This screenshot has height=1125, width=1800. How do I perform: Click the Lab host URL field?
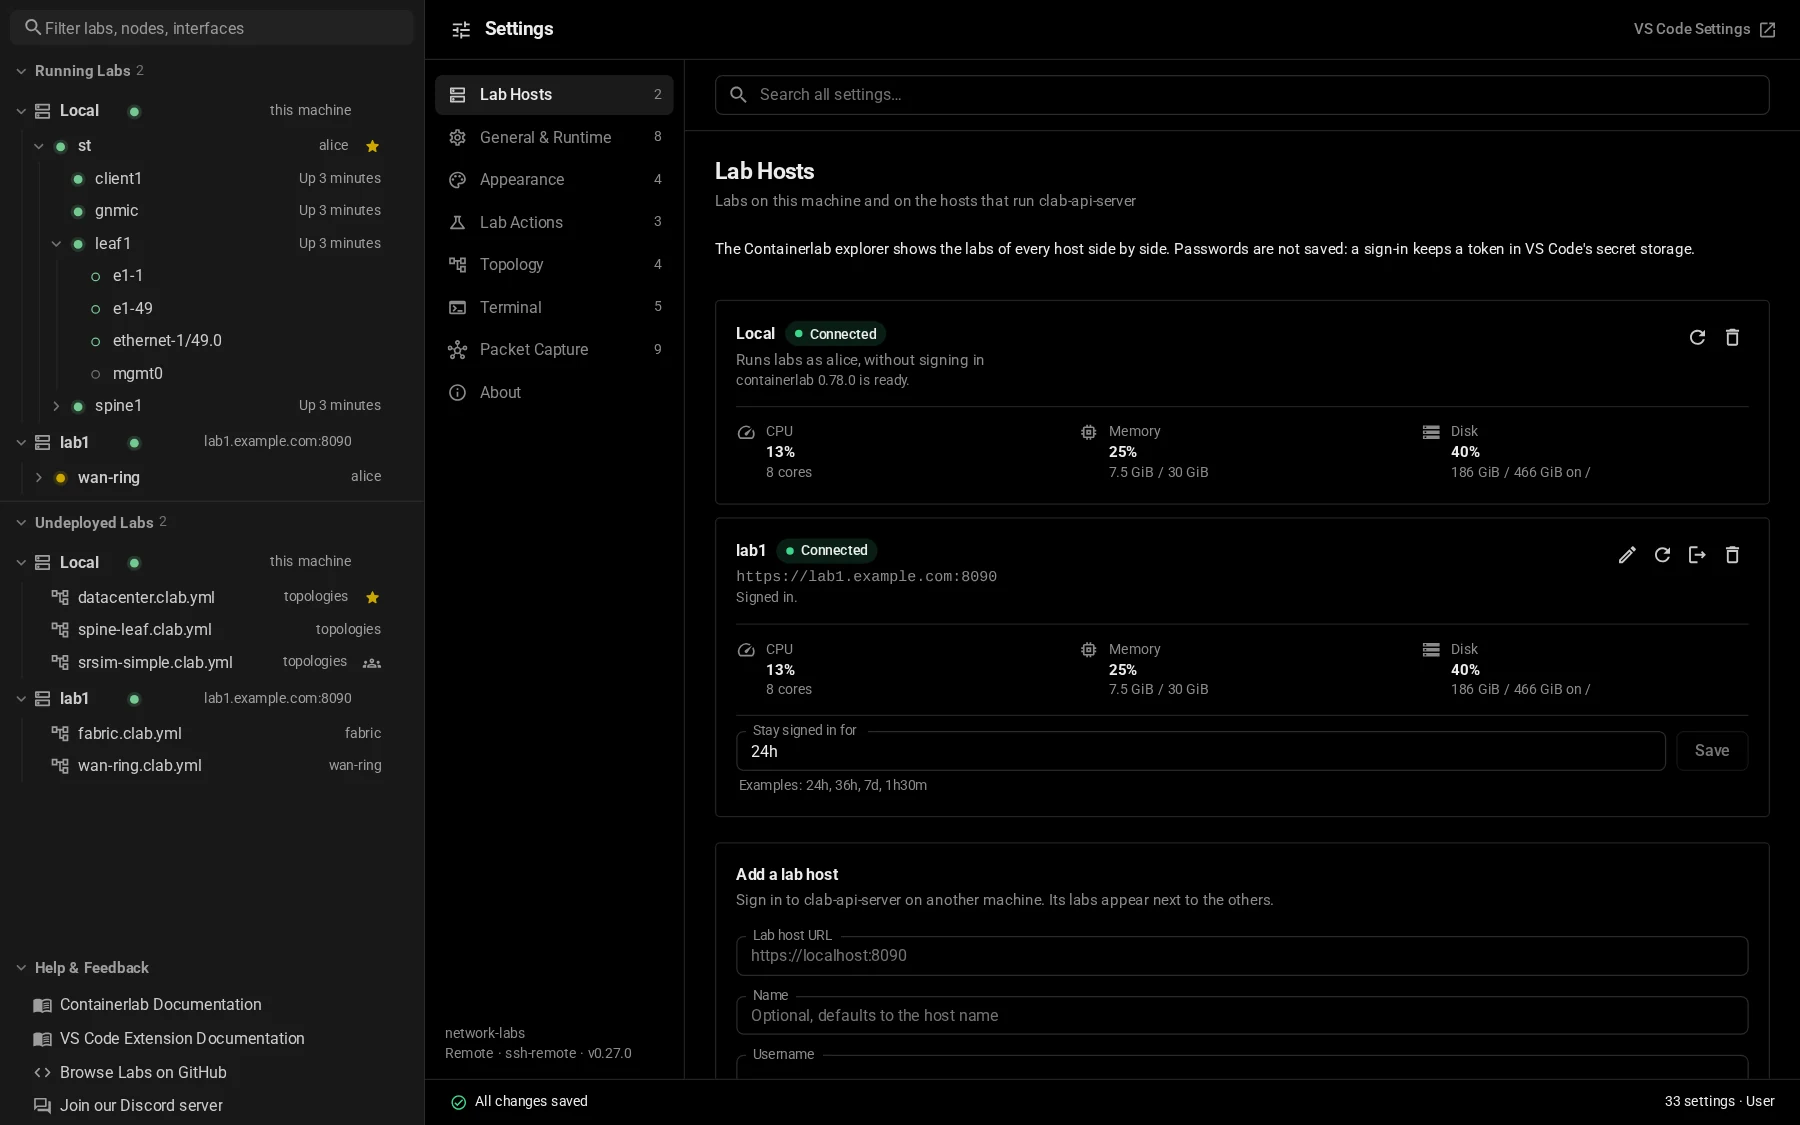[x=1242, y=956]
